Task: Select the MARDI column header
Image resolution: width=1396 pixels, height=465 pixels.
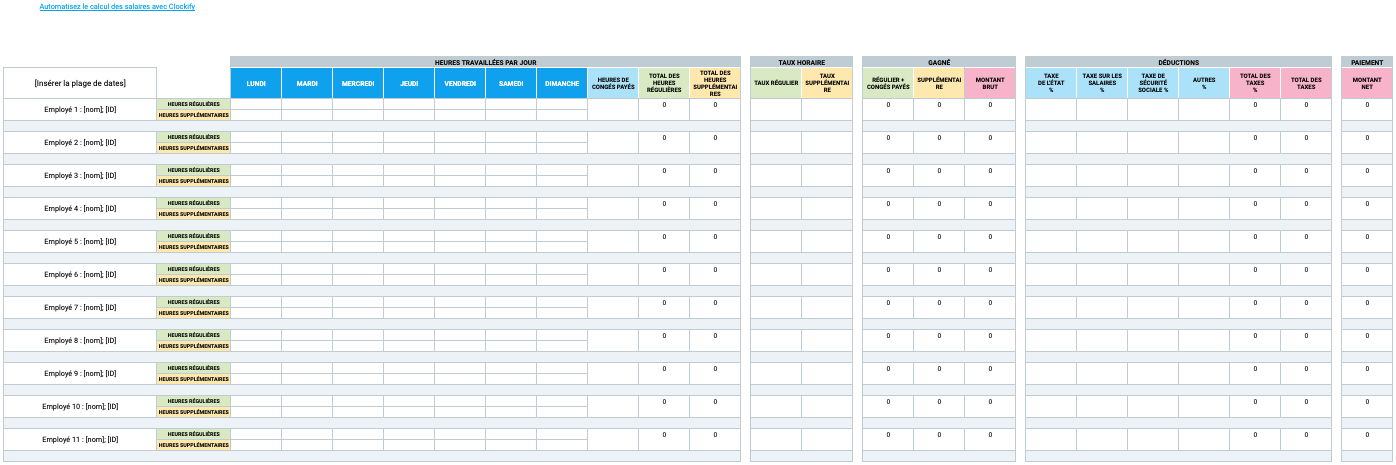Action: [x=307, y=83]
